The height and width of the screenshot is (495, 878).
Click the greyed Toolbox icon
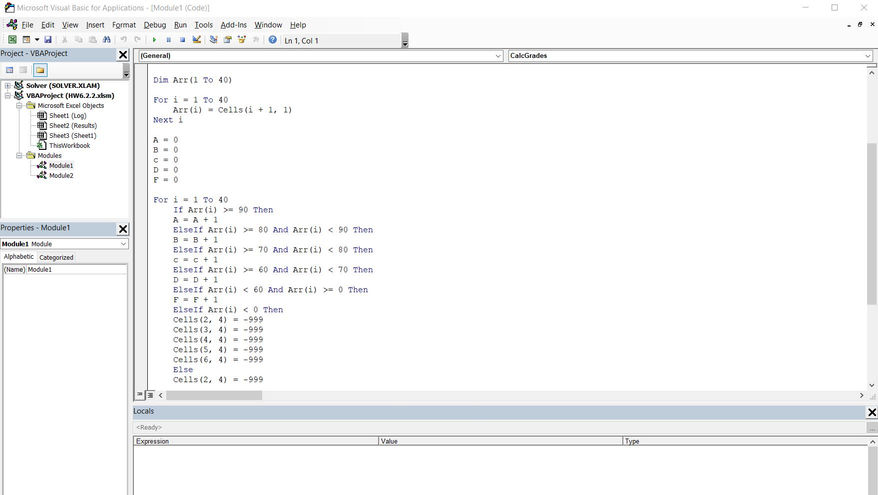[x=255, y=40]
